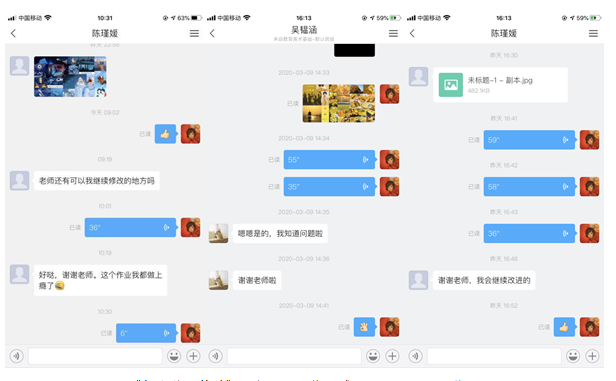Tap message 老师还有可以我继续修改的地方吗
616x381 pixels.
[x=97, y=181]
